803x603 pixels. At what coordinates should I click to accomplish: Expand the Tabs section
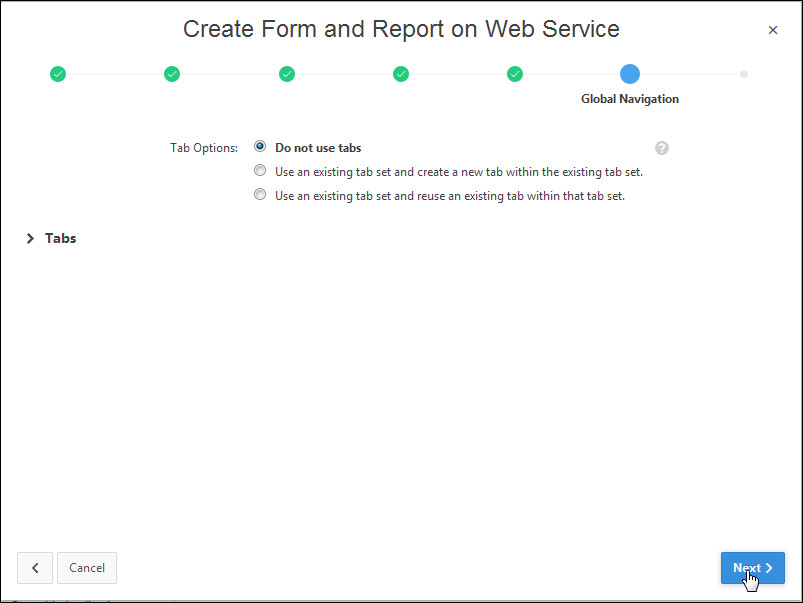click(30, 238)
